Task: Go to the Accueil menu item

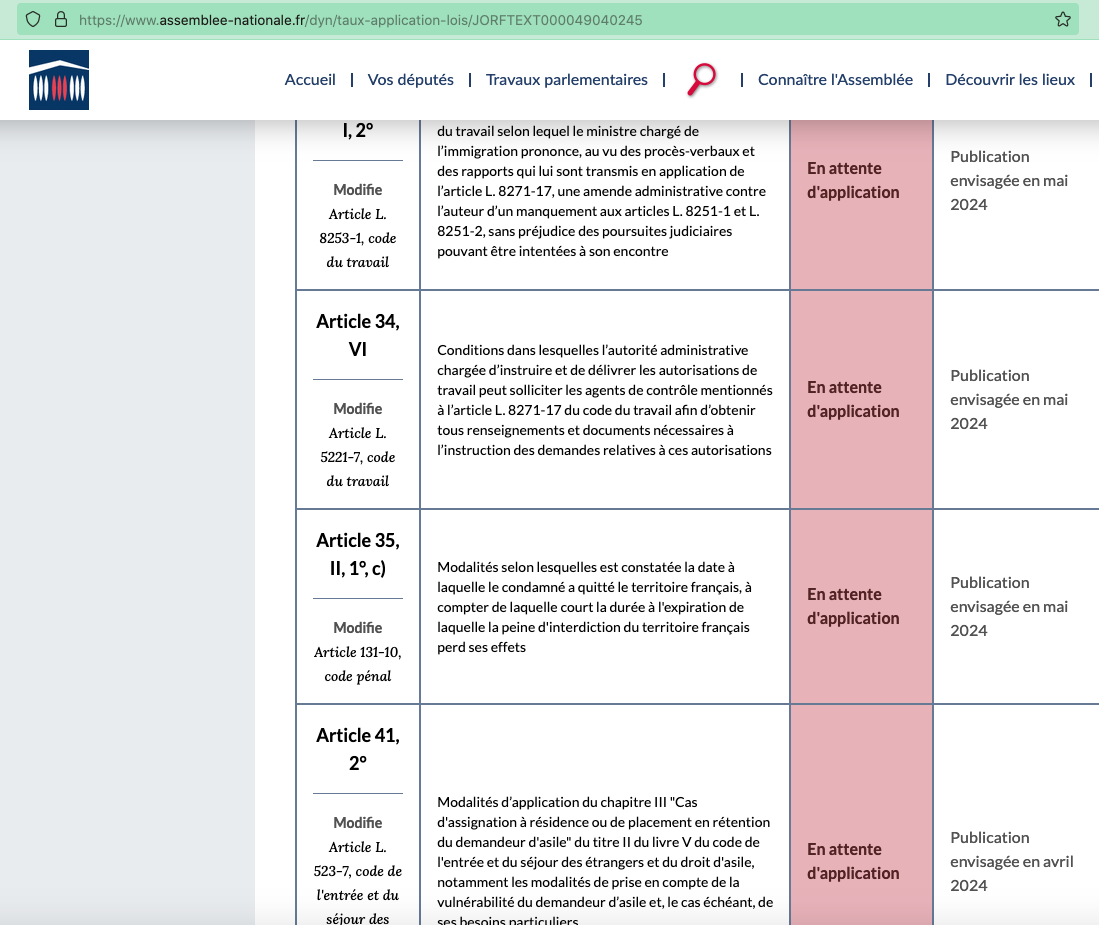Action: [x=310, y=80]
